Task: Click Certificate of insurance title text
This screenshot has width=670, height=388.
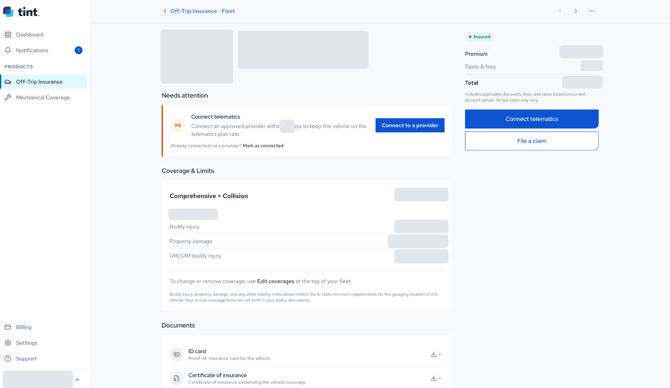Action: coord(217,375)
